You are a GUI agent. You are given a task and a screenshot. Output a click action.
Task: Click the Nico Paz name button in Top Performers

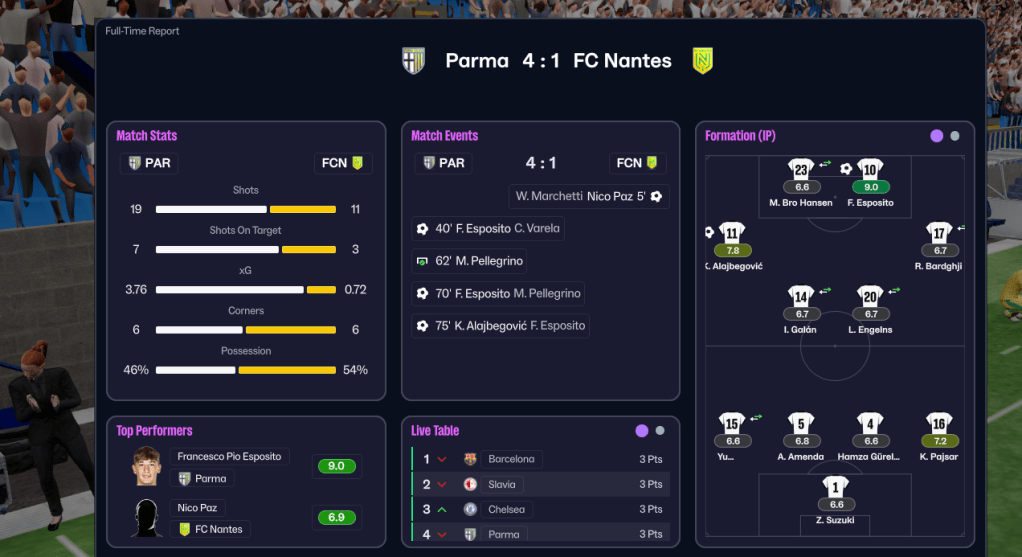(198, 507)
